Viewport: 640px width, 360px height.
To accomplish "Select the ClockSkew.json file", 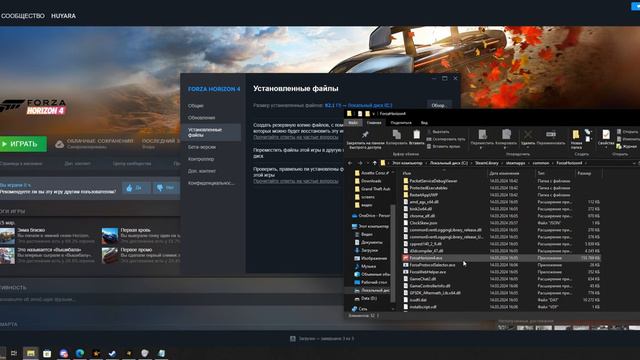I will pyautogui.click(x=423, y=223).
